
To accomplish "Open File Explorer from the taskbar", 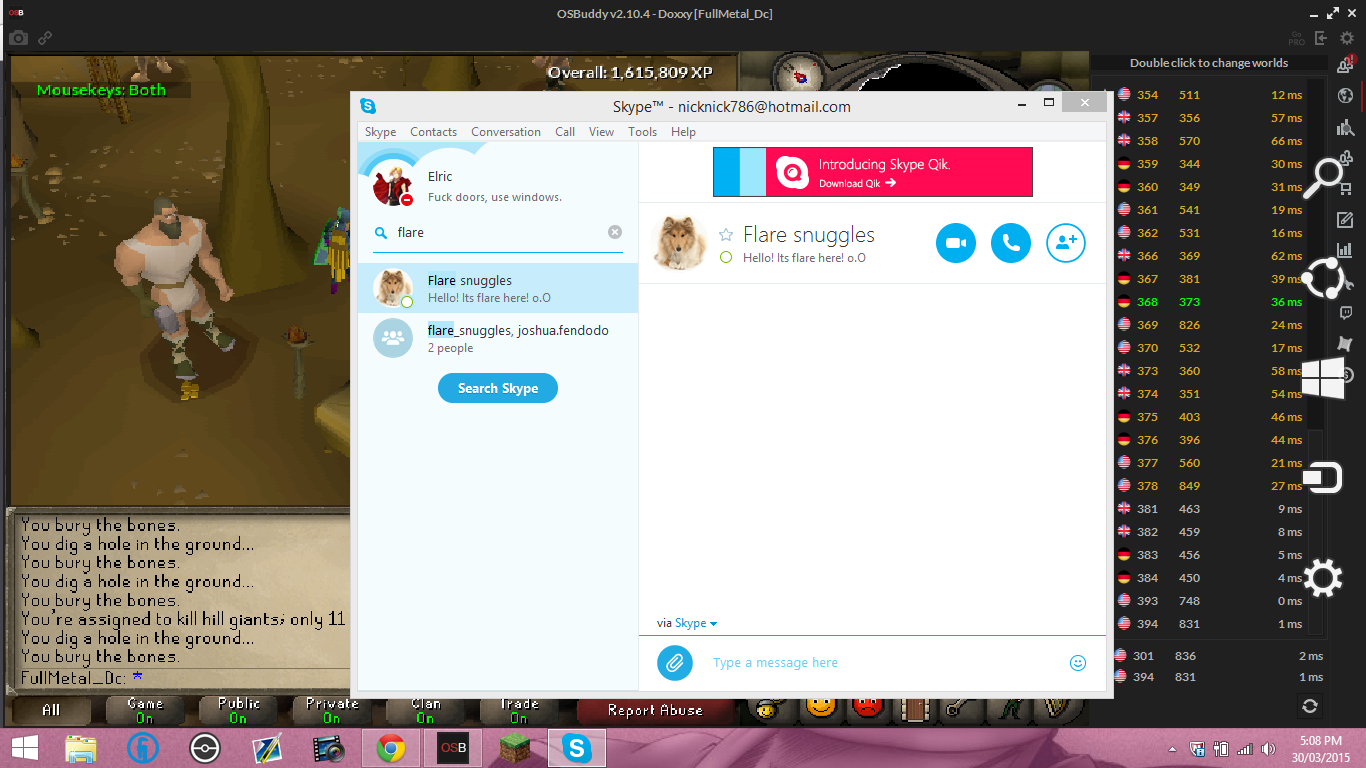I will point(81,748).
